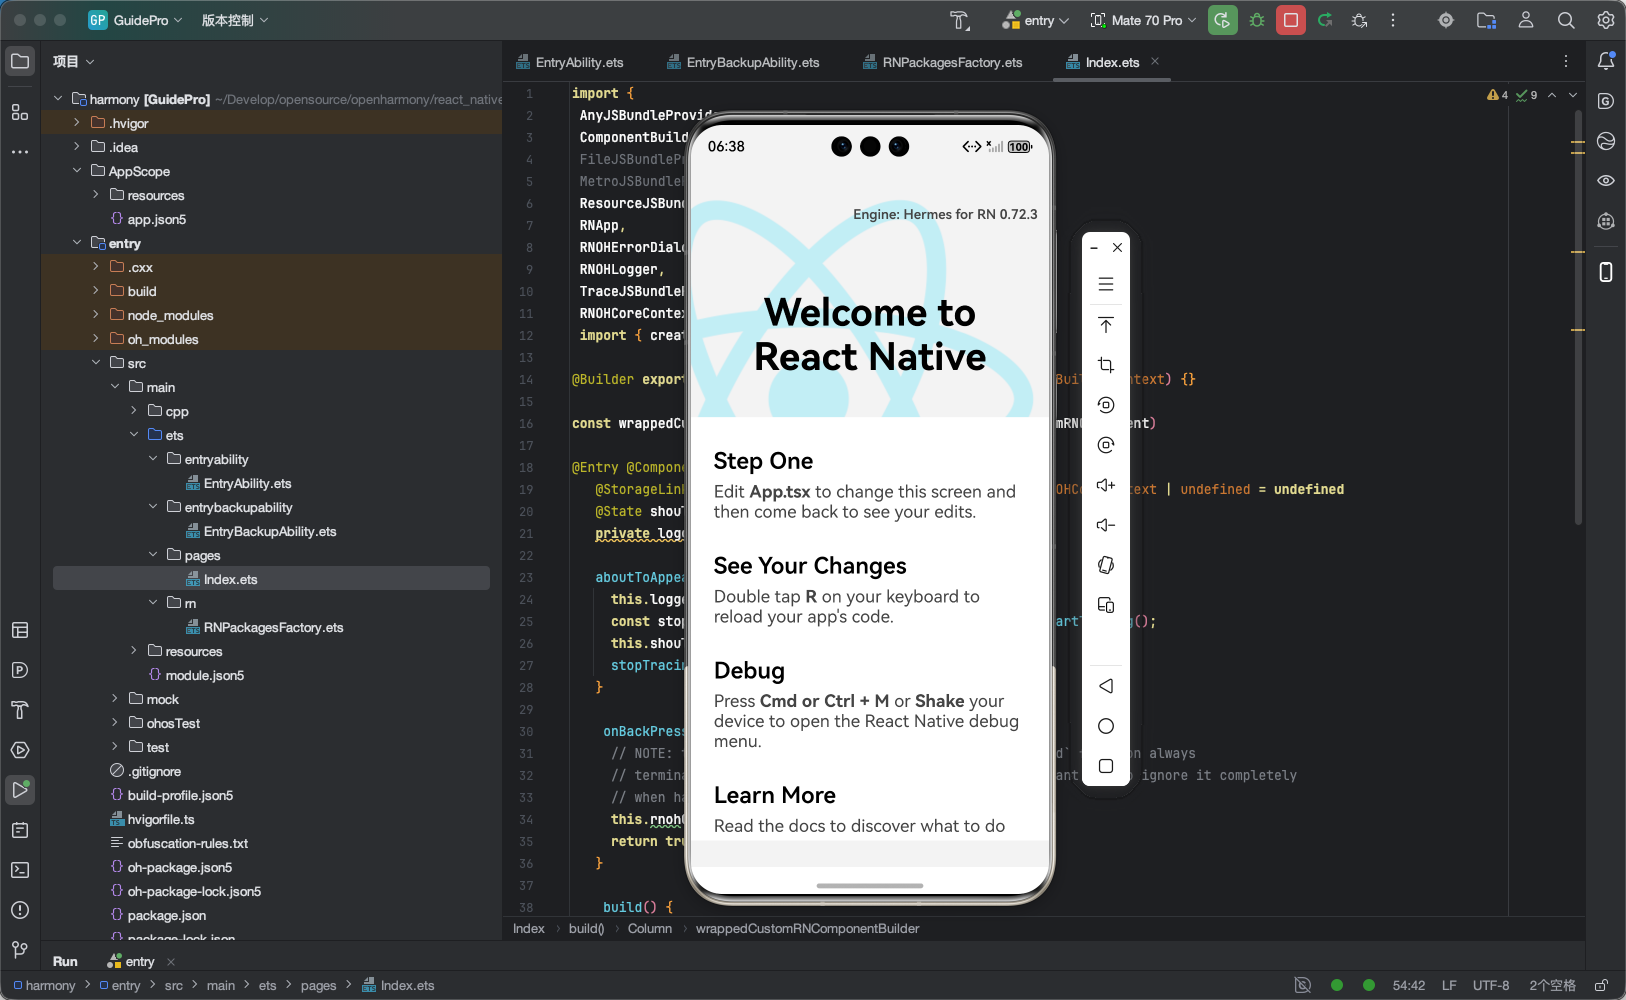Viewport: 1626px width, 1000px height.
Task: Run the entry app with green button
Action: tap(1222, 20)
